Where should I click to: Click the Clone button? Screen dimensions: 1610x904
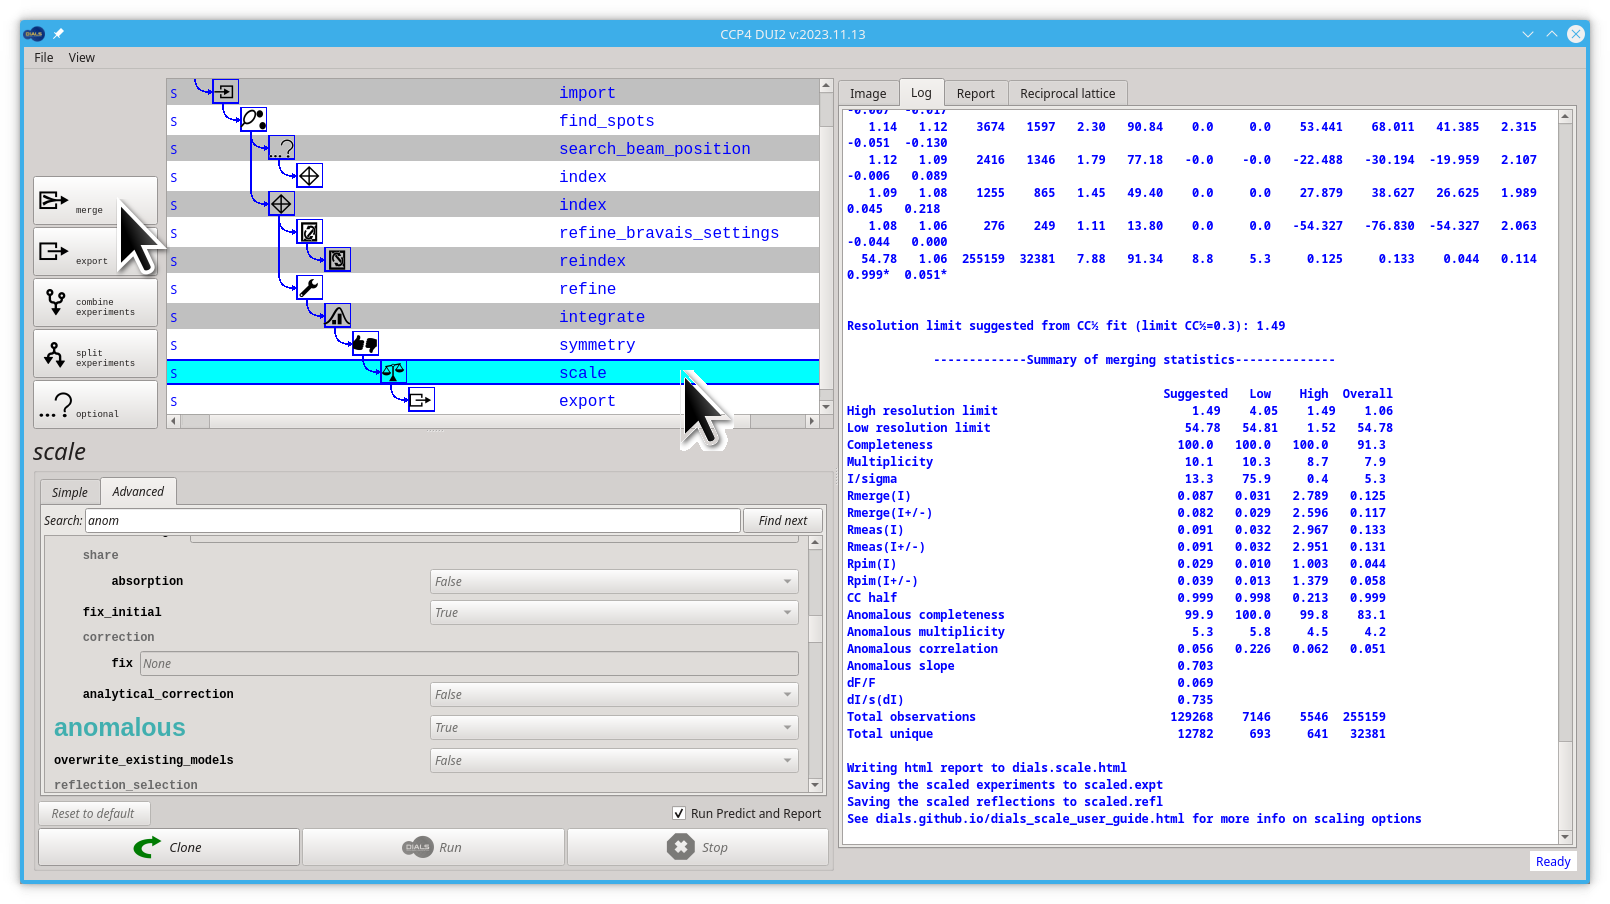click(x=169, y=847)
